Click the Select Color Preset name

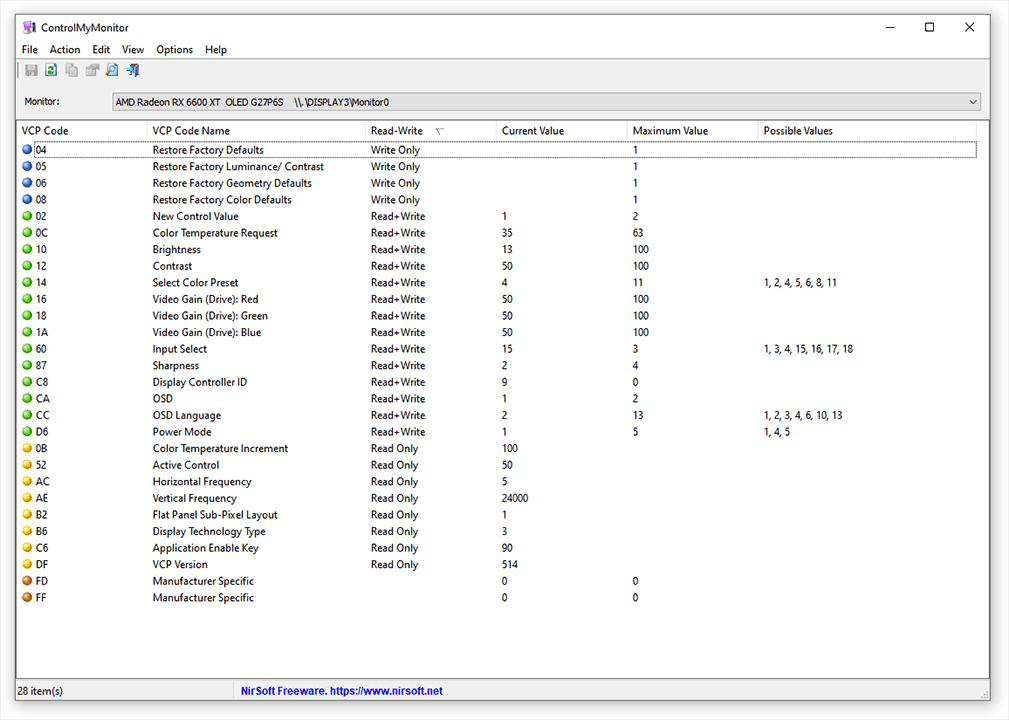pyautogui.click(x=195, y=282)
